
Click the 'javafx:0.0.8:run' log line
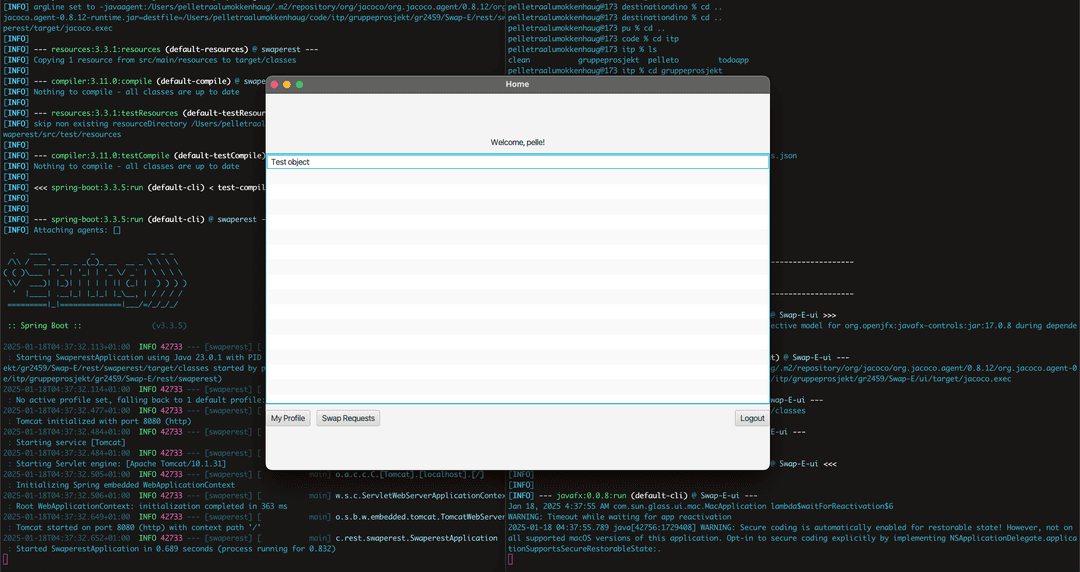[640, 496]
